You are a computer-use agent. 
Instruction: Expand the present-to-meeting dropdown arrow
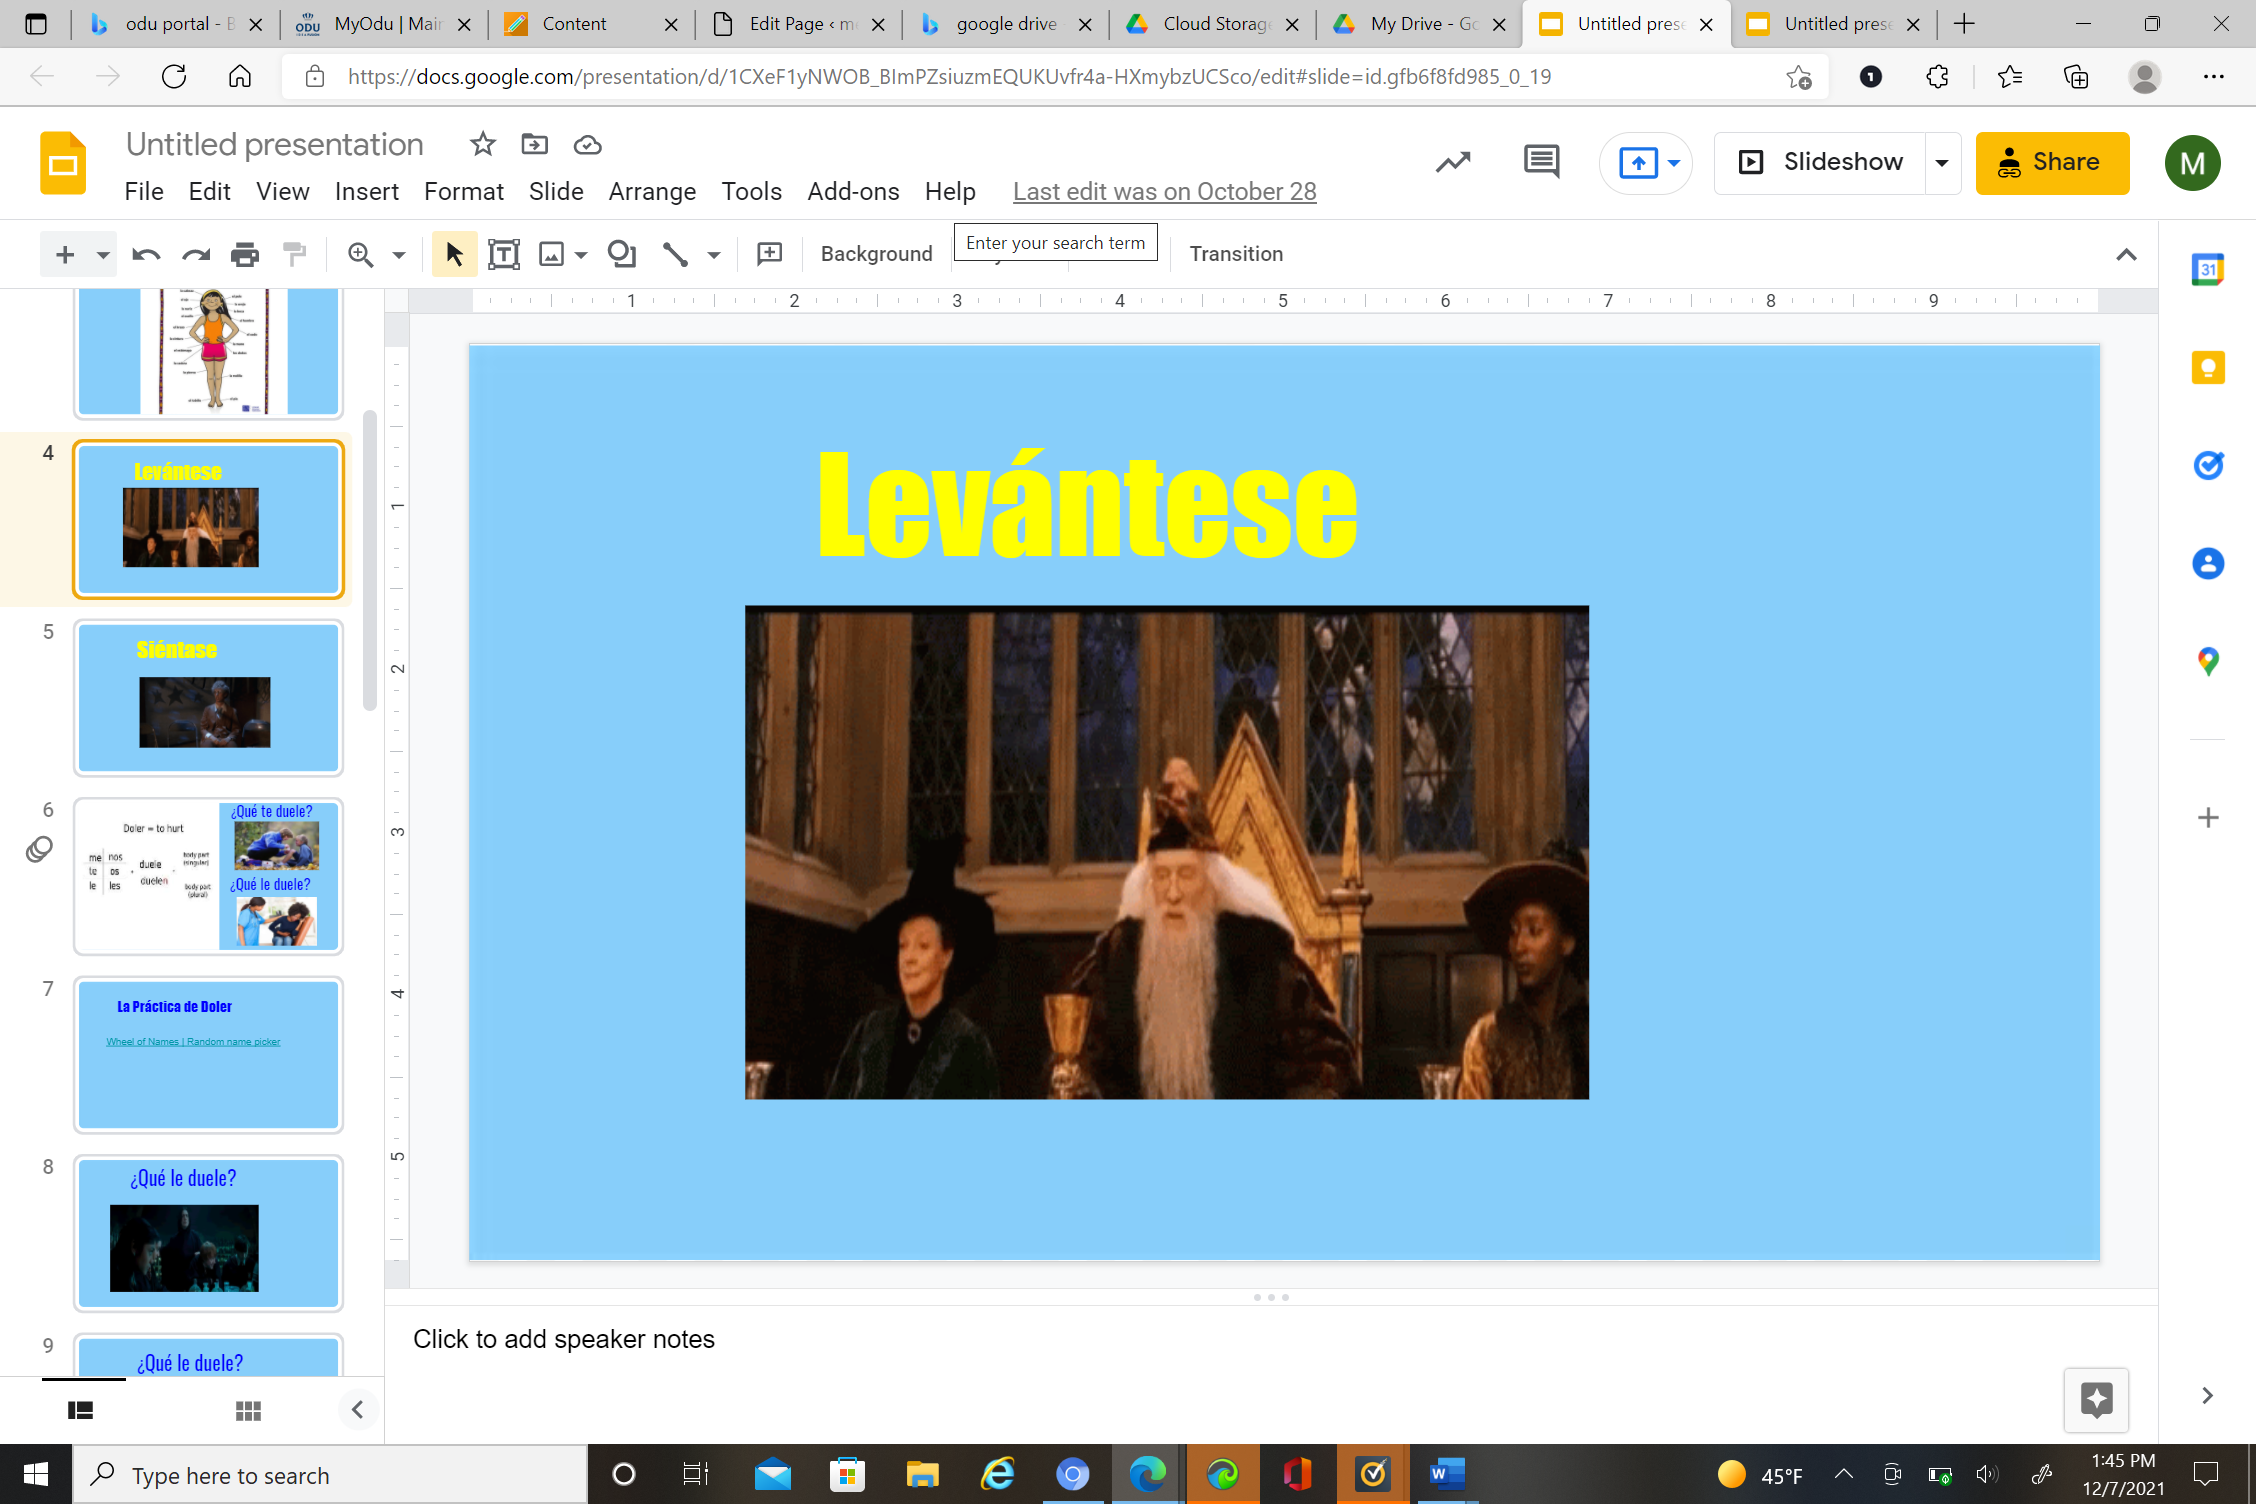[x=1674, y=162]
